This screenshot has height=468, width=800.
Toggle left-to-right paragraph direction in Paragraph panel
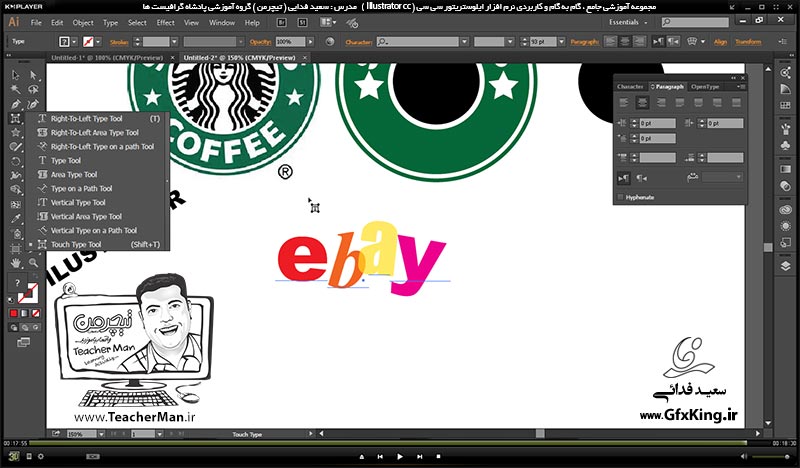pyautogui.click(x=623, y=178)
